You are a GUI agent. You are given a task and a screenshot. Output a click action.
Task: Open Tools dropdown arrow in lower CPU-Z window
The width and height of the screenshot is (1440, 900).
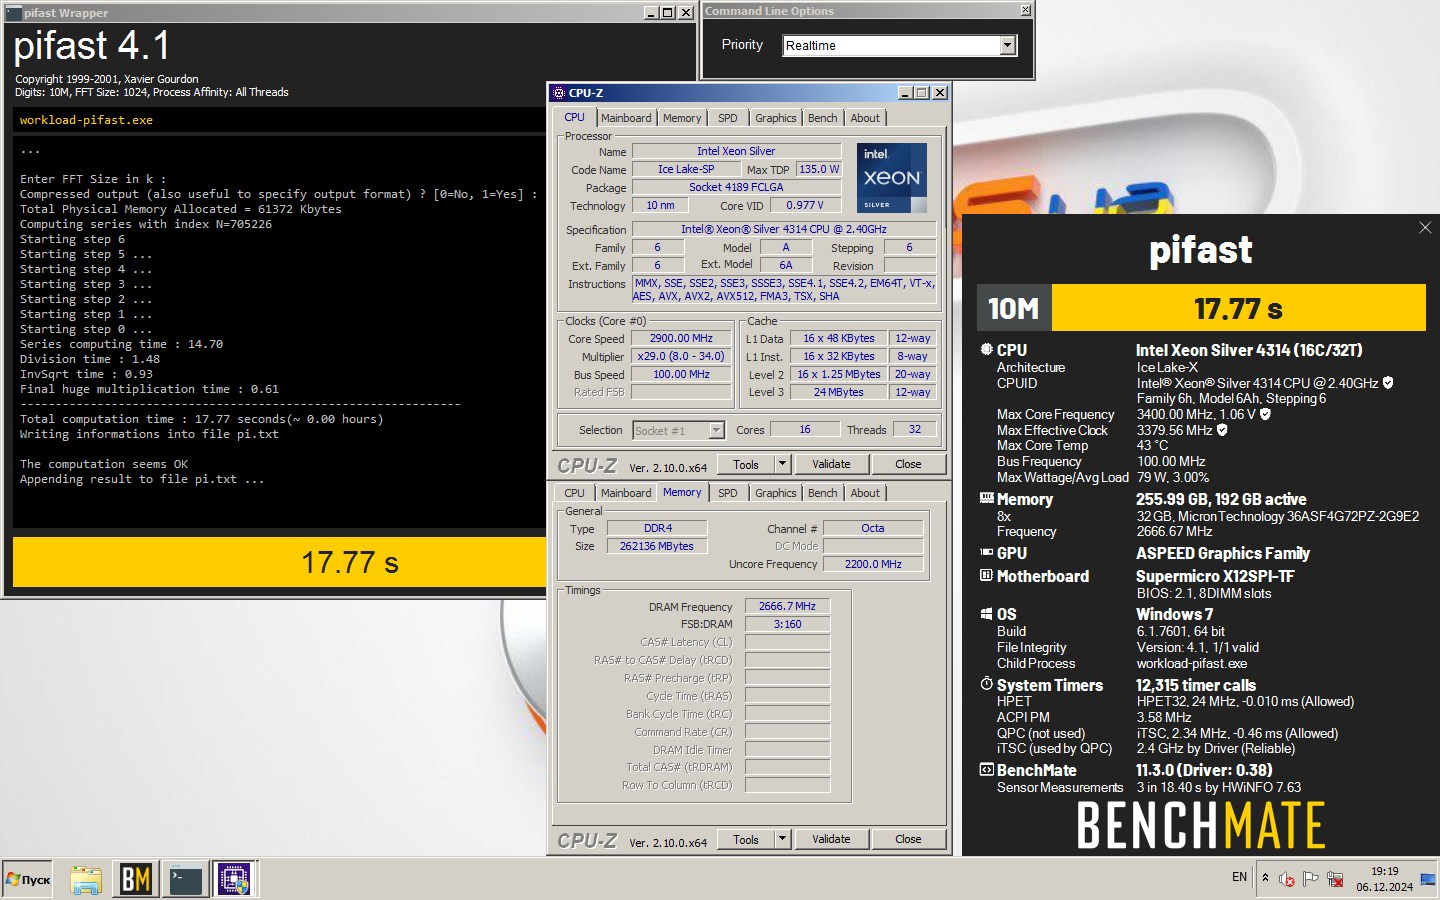coord(783,839)
